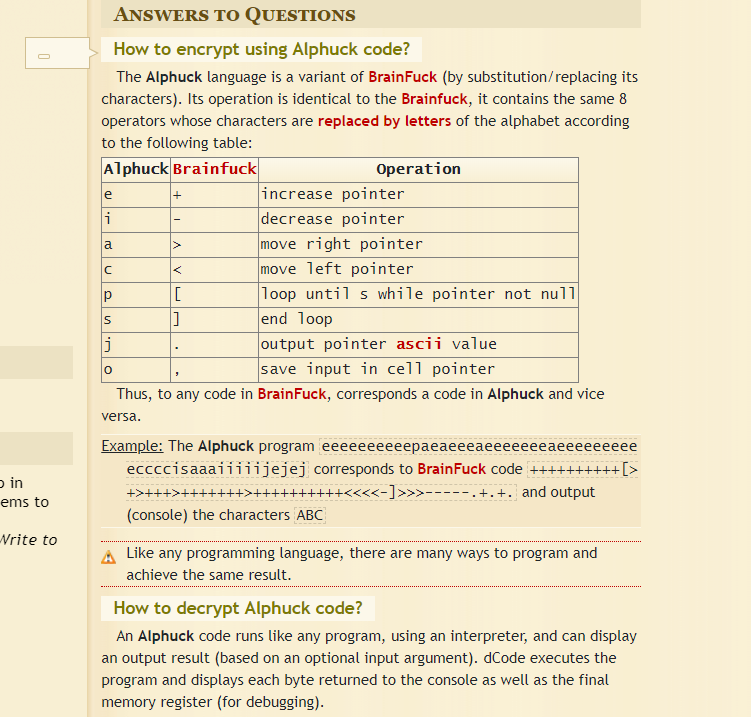Click table cell 'end loop'
Viewport: 751px width, 717px height.
pos(419,319)
